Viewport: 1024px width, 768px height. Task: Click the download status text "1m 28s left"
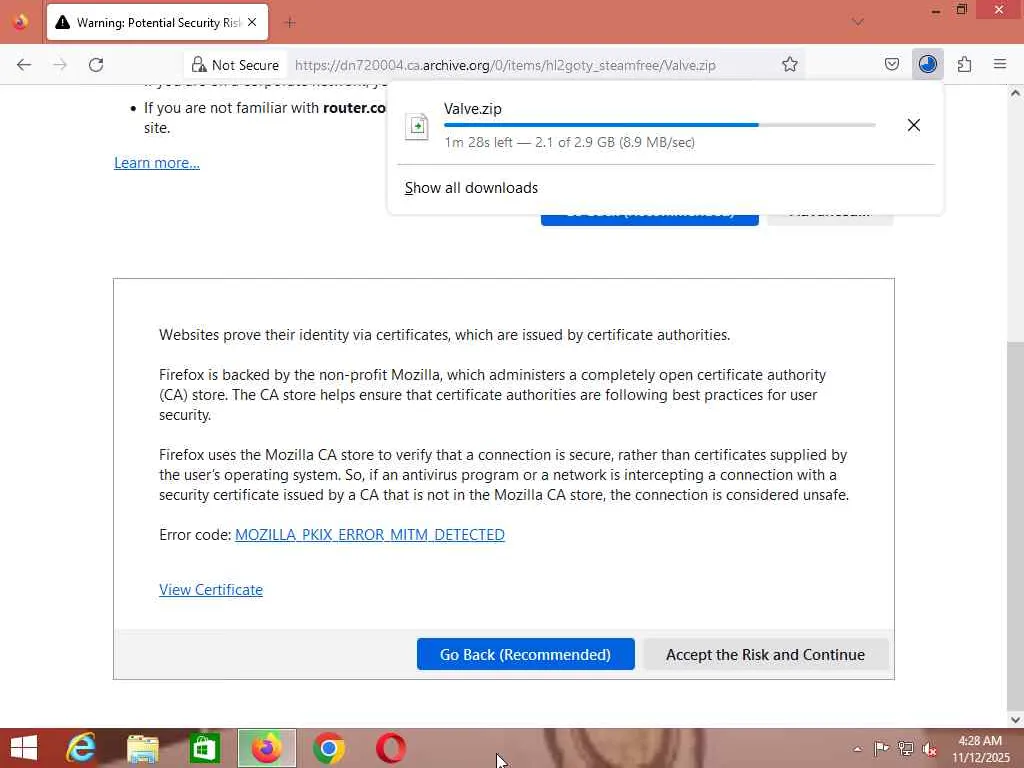[x=479, y=142]
